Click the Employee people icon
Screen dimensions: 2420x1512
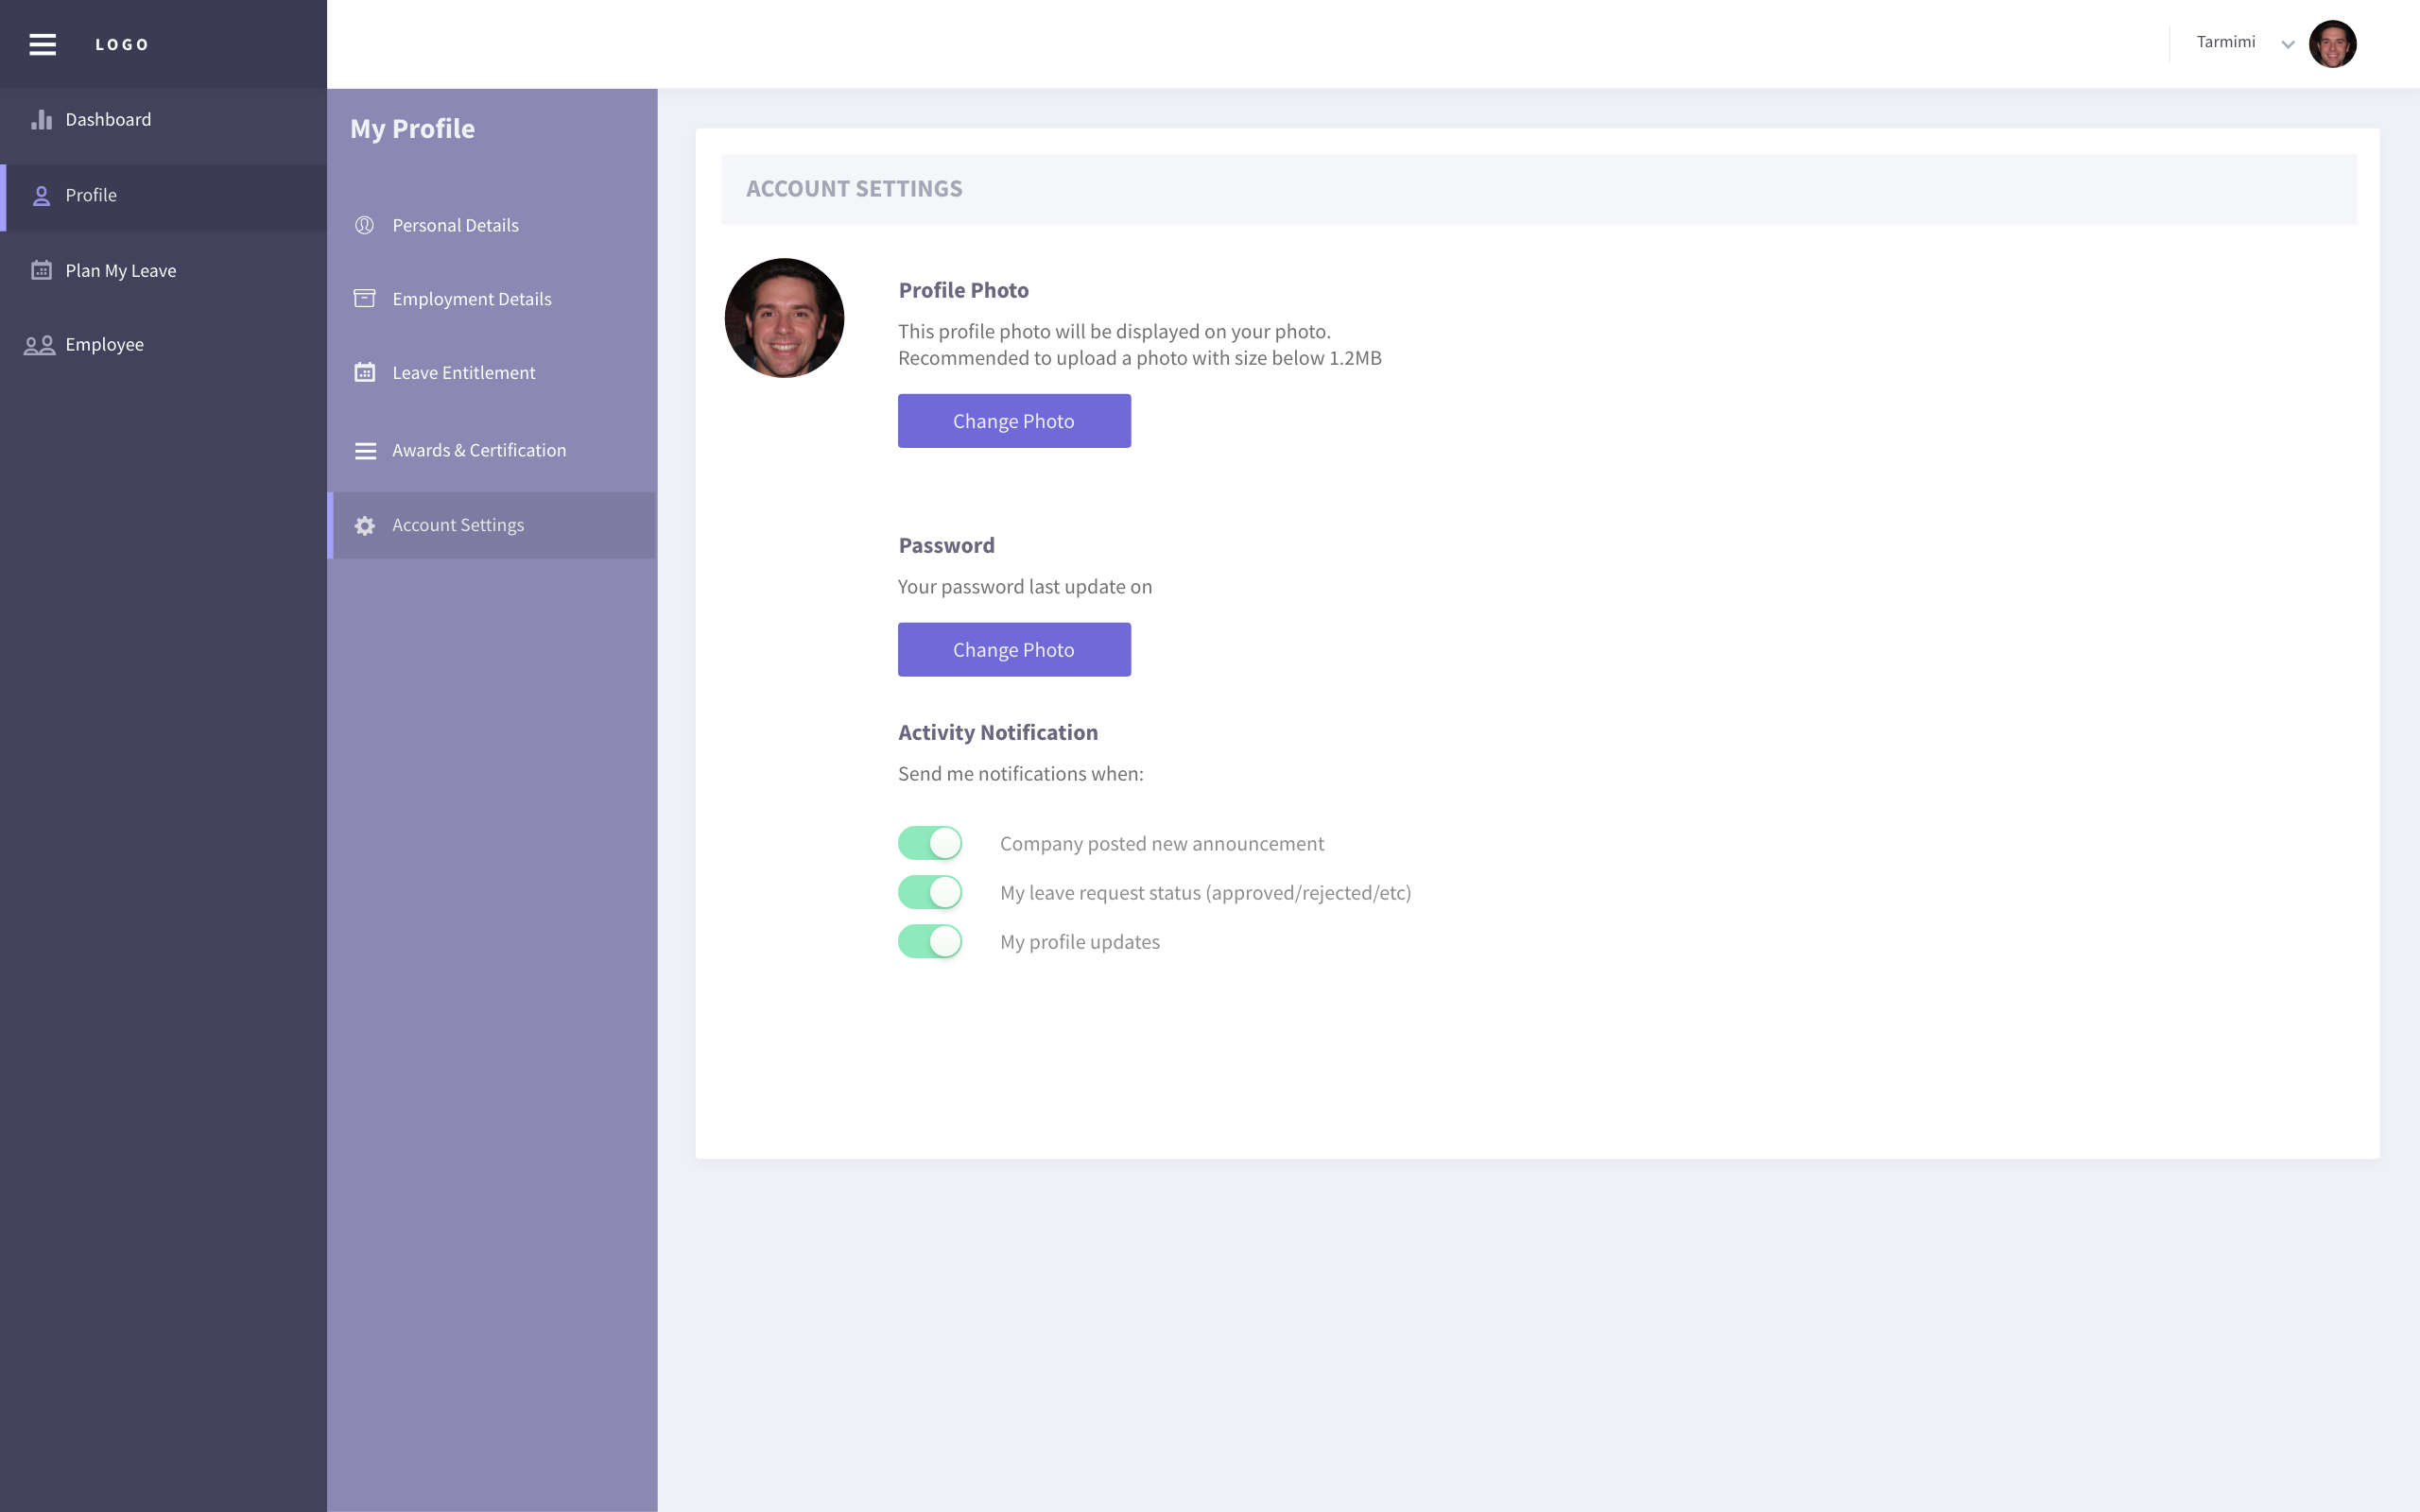(39, 345)
